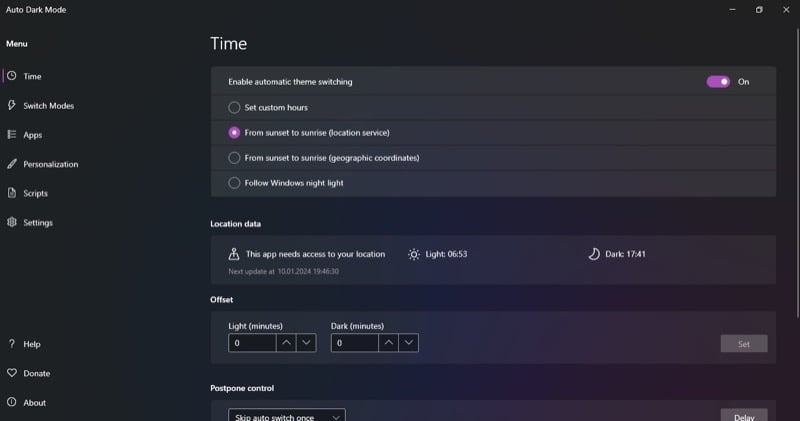The image size is (800, 421).
Task: Click the moon icon next to Dark time
Action: coord(594,254)
